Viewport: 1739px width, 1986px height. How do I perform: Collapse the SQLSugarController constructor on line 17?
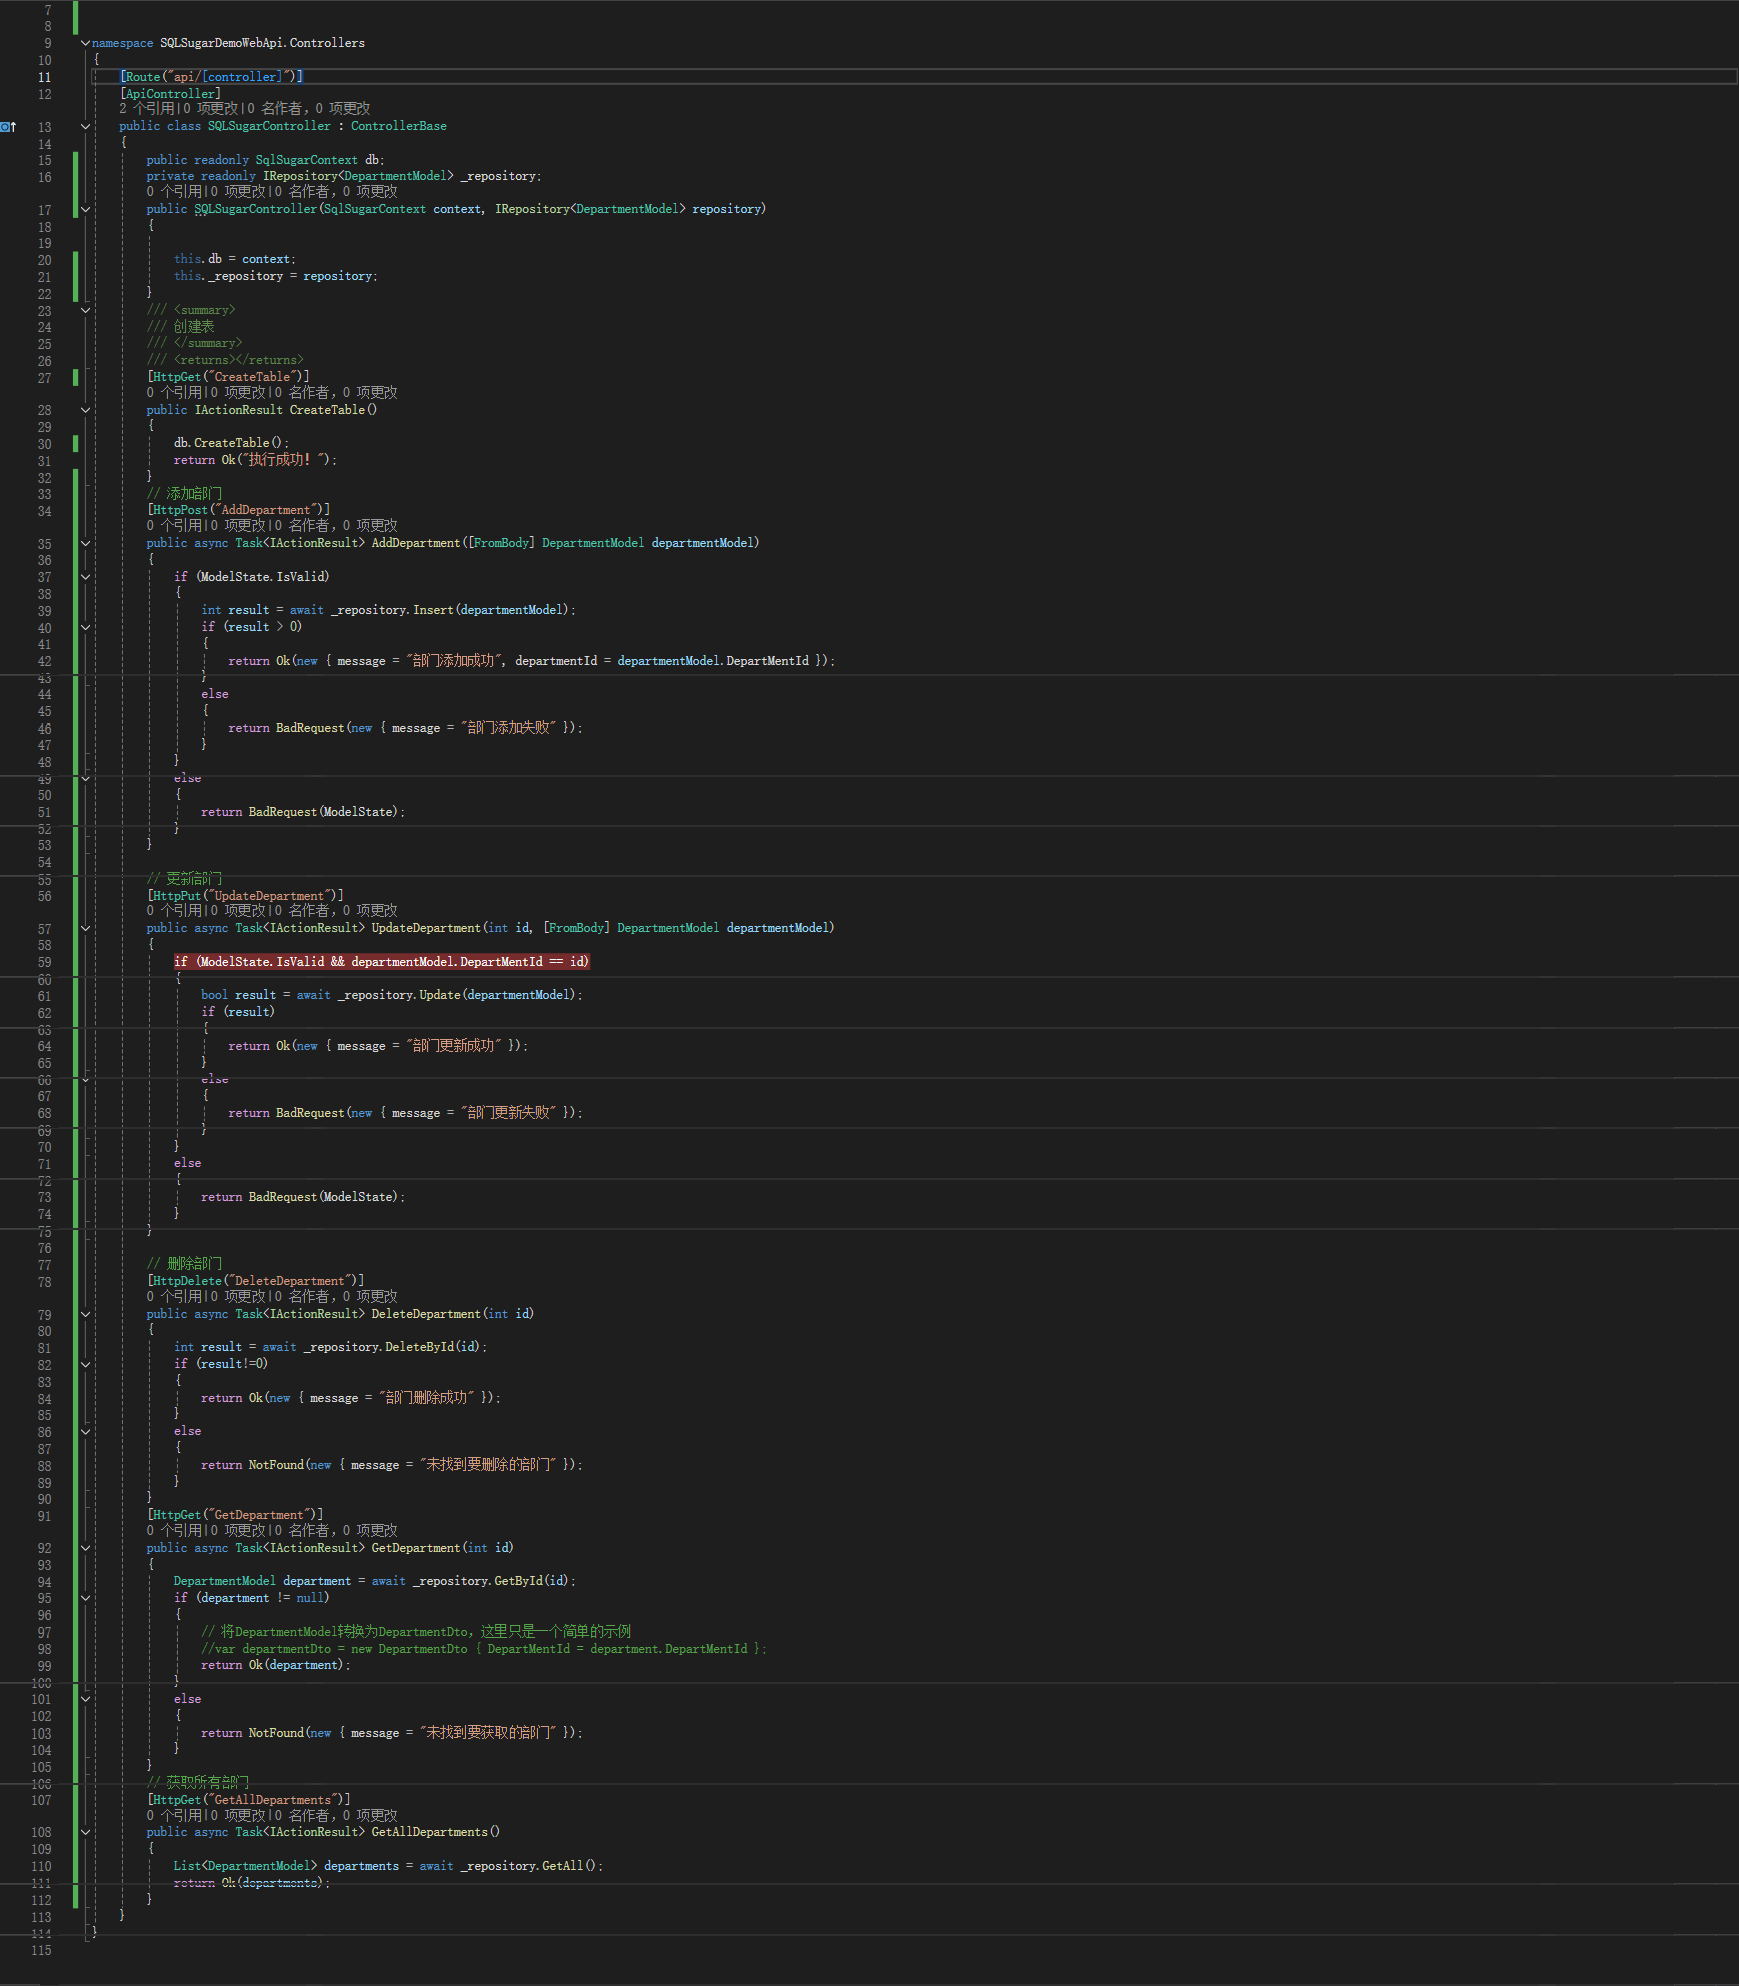pyautogui.click(x=85, y=210)
